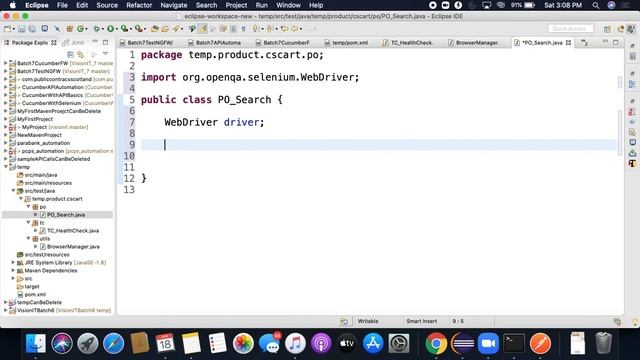
Task: Open Terminal from the Dock
Action: [514, 343]
